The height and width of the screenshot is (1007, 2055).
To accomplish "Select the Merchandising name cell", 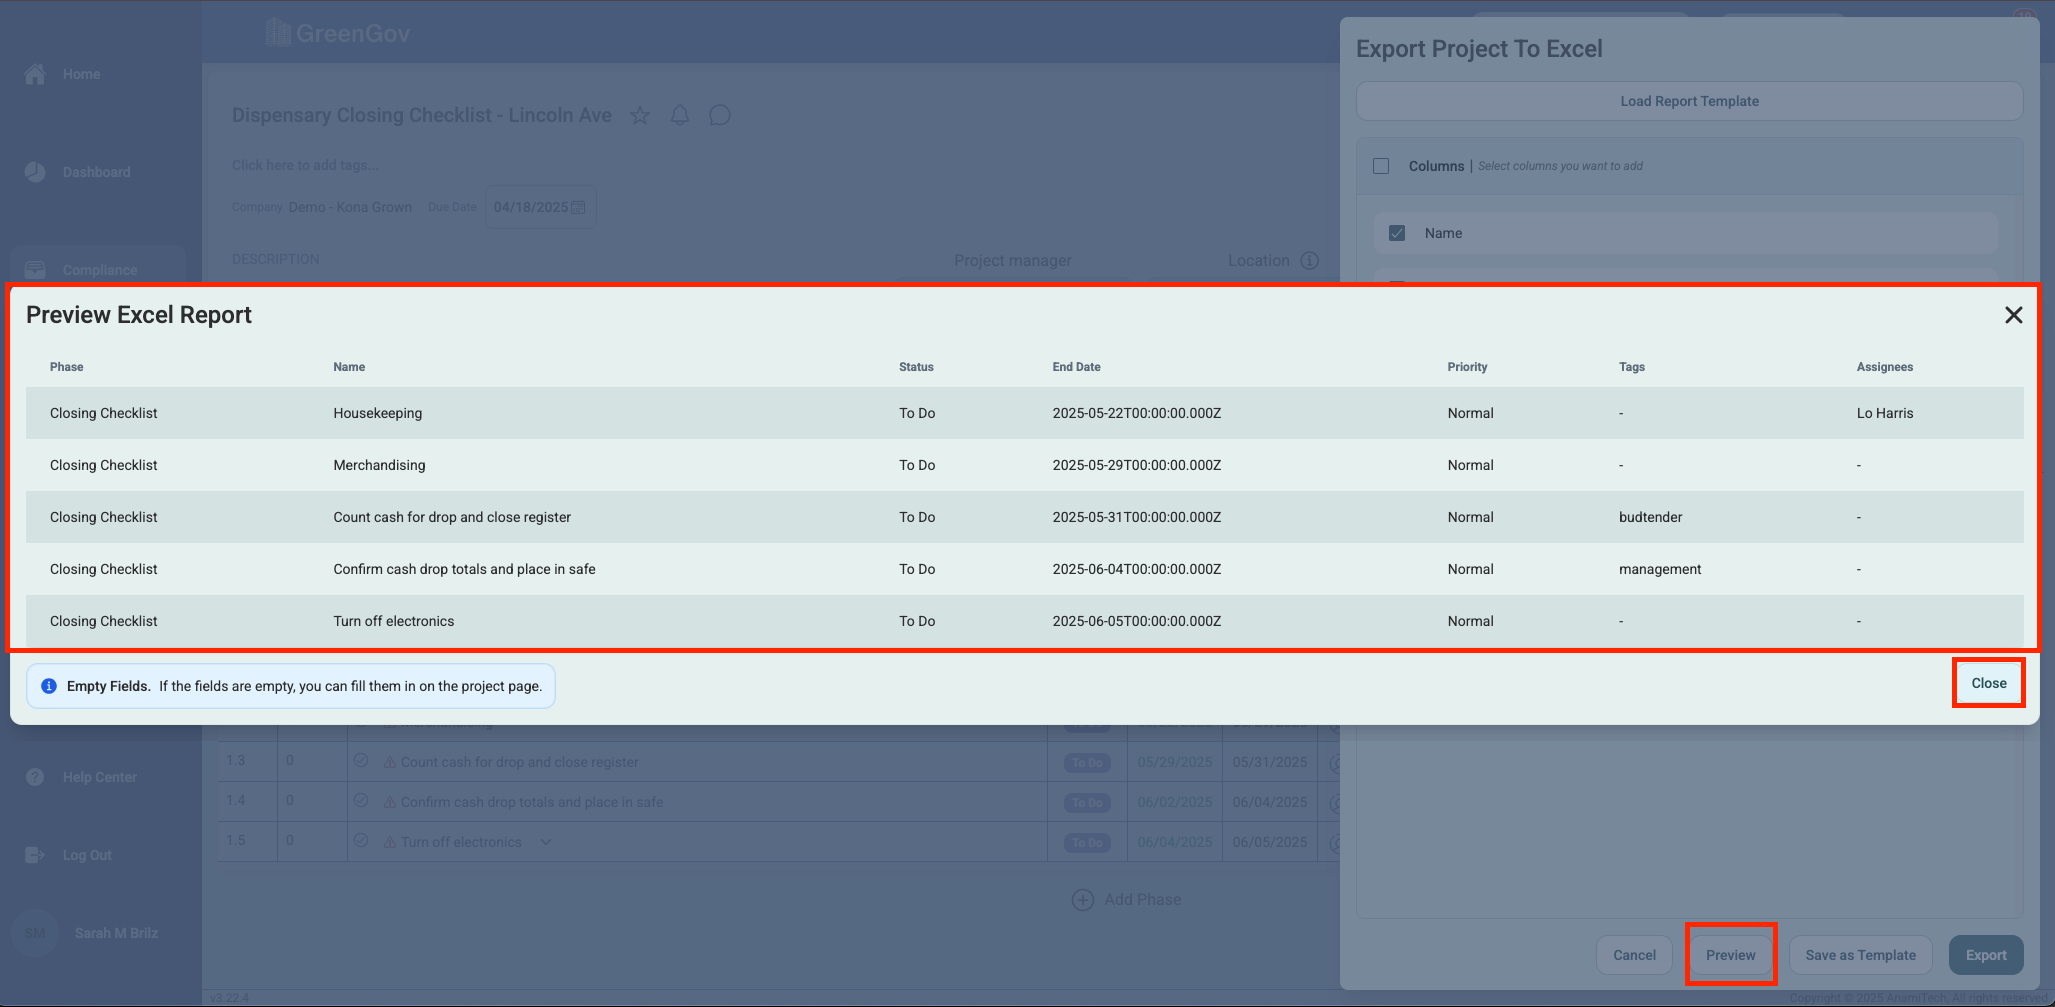I will [379, 465].
